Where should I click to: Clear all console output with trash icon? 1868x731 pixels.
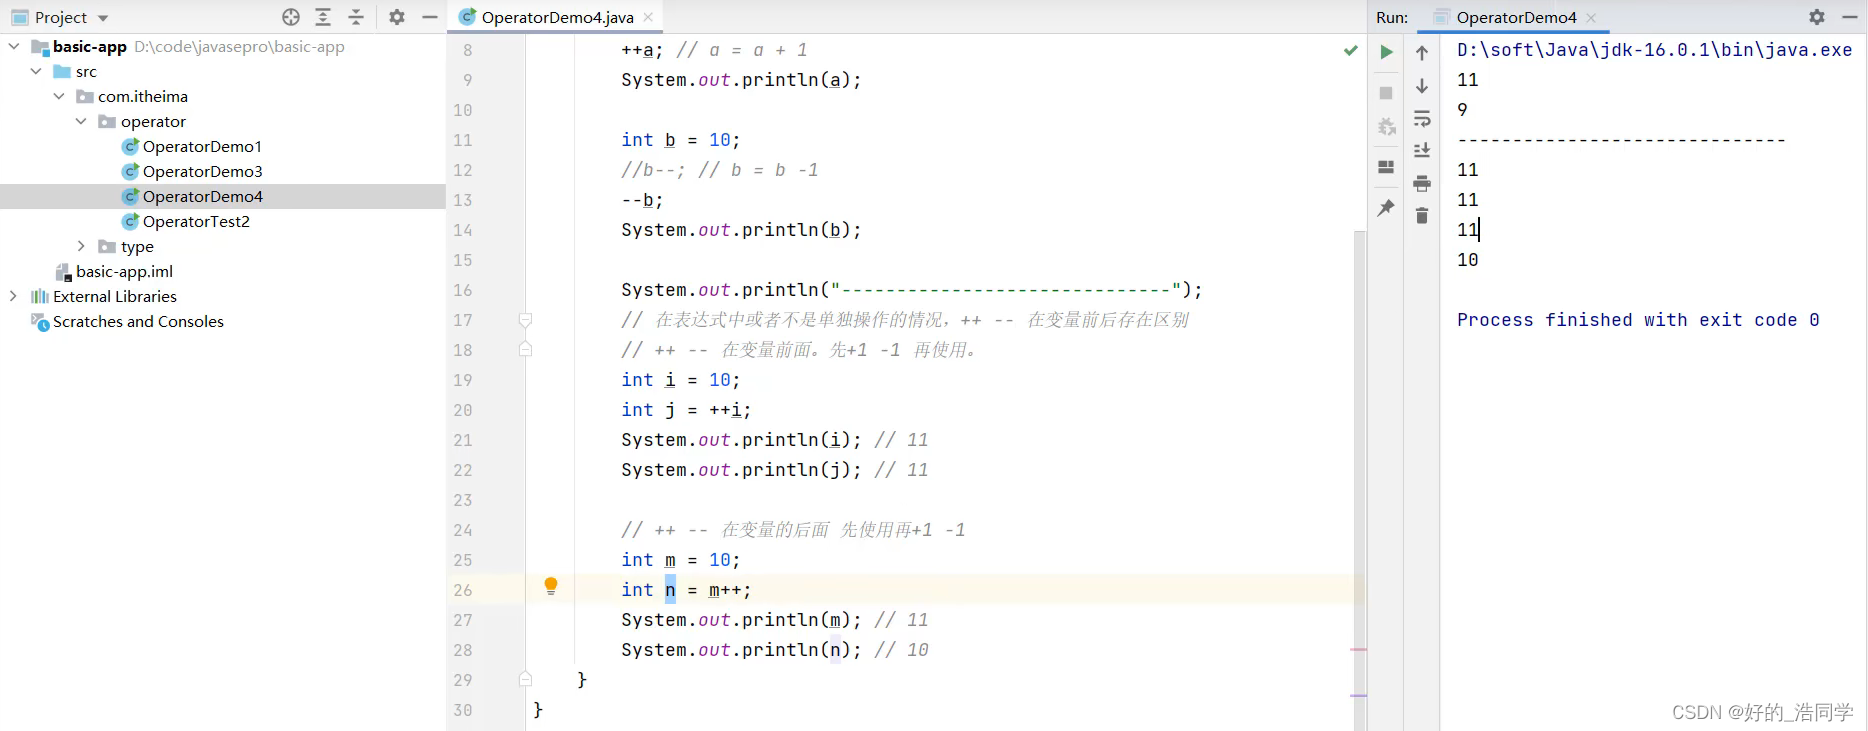[x=1422, y=215]
